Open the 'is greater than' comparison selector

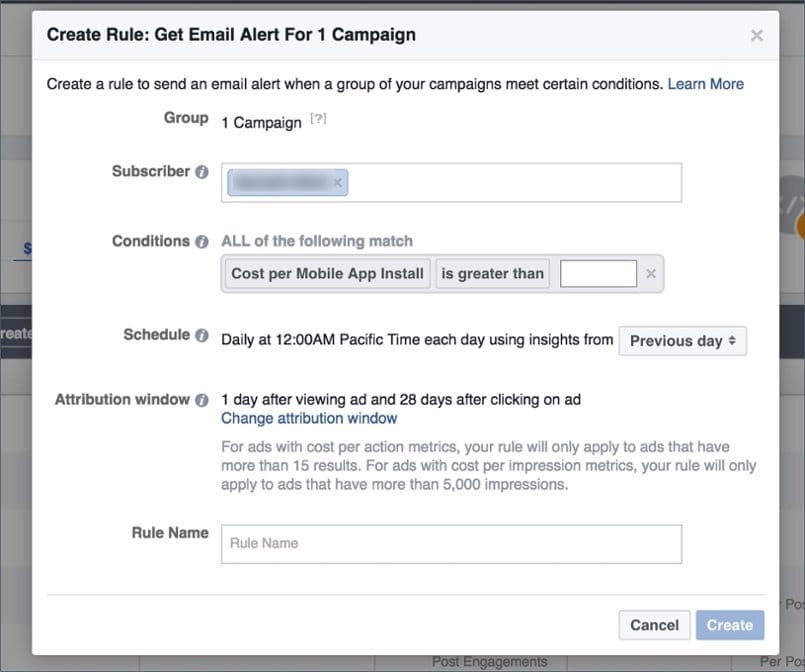pyautogui.click(x=492, y=273)
